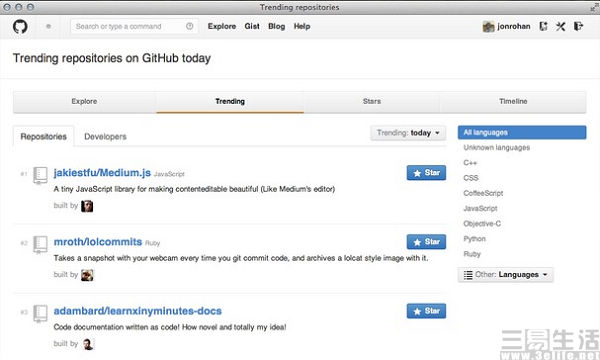Click the Trending repositories on GitHub today heading

(x=112, y=58)
